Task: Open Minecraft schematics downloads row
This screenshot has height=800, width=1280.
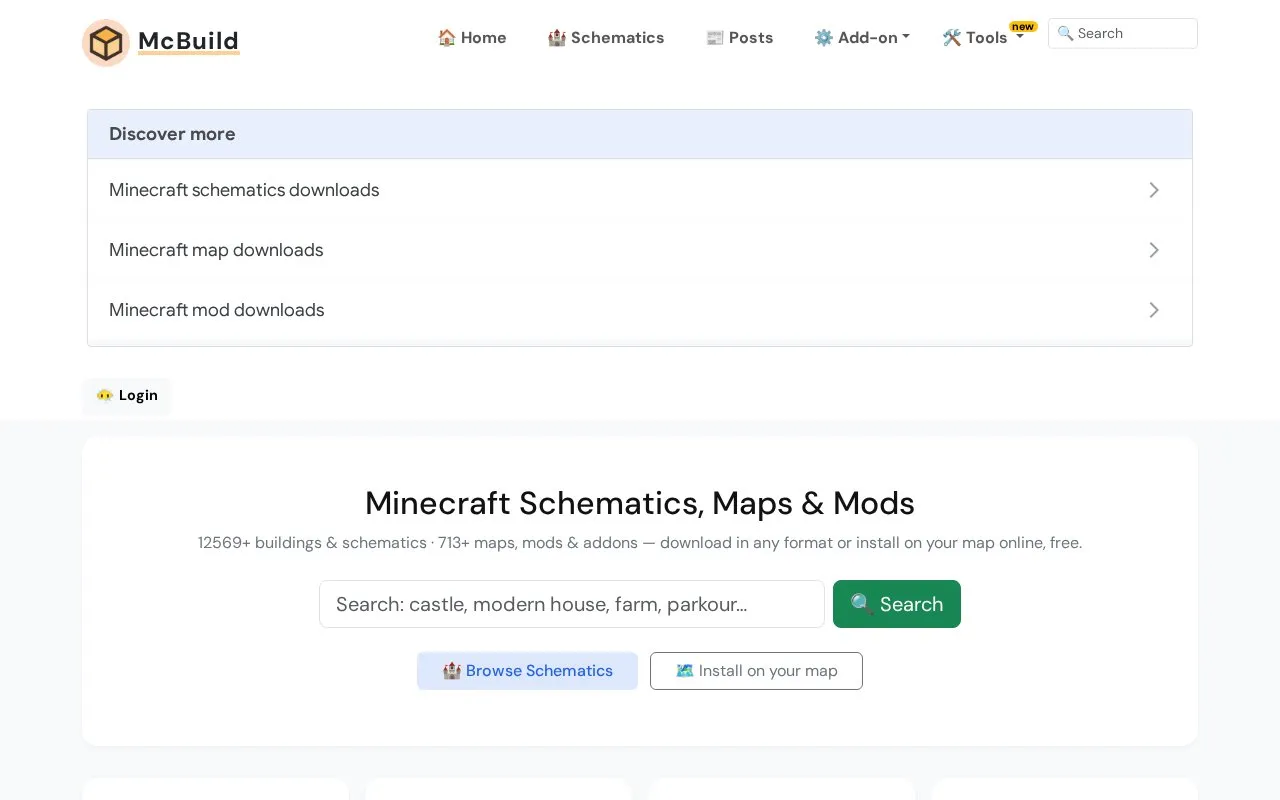Action: 640,190
